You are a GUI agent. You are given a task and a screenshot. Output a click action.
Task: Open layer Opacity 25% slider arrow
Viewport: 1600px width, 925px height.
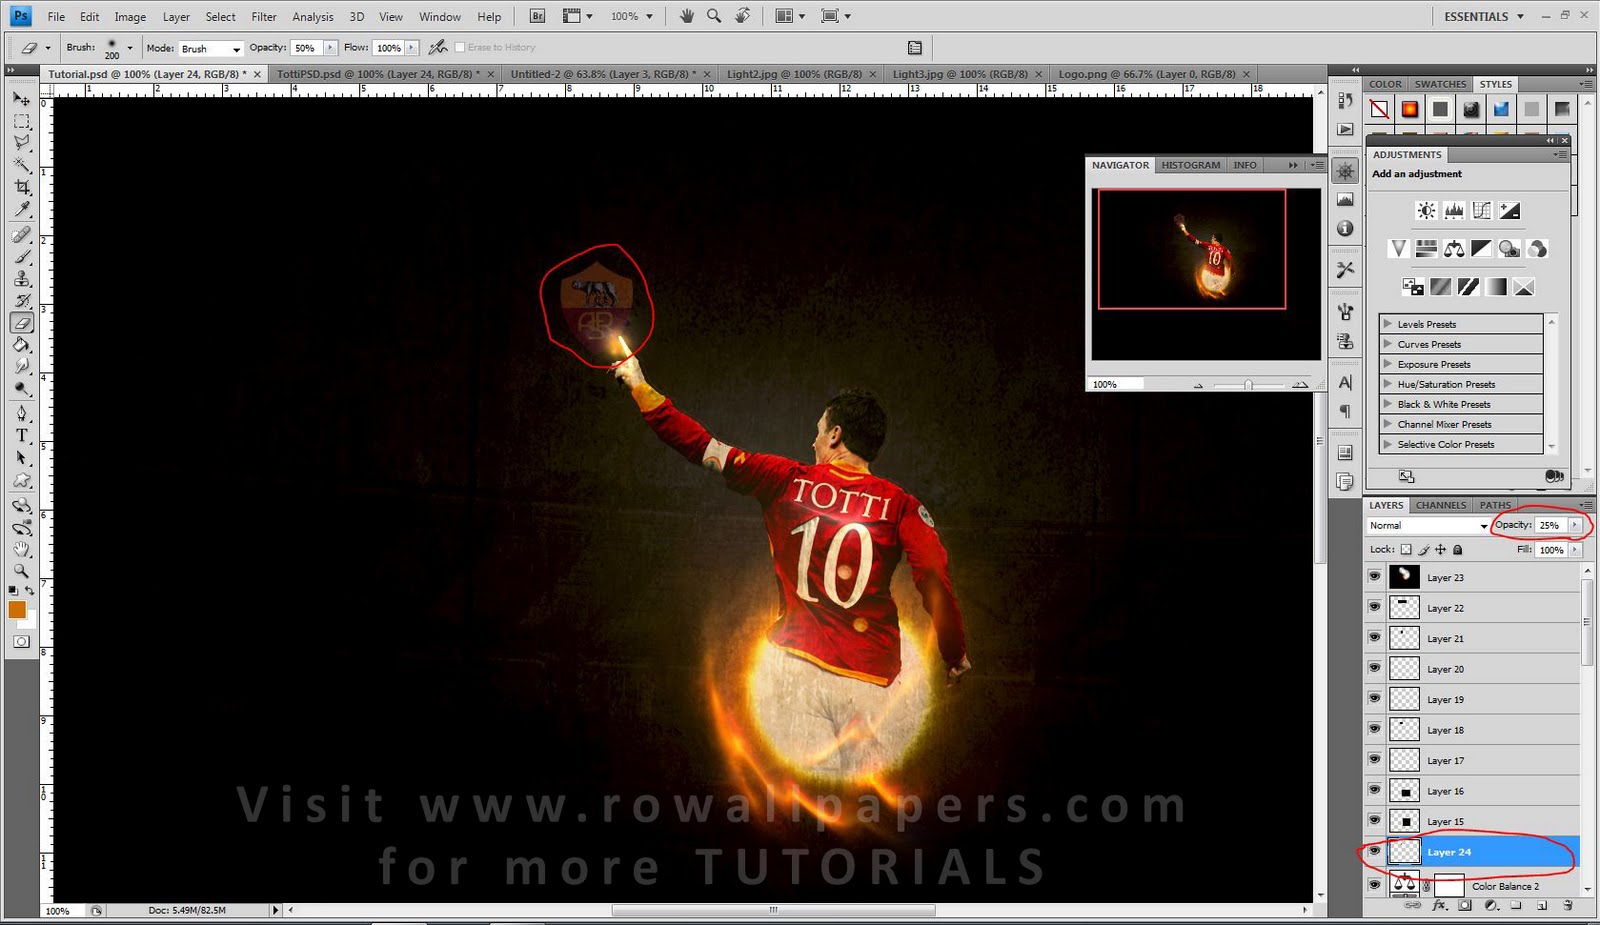coord(1575,525)
